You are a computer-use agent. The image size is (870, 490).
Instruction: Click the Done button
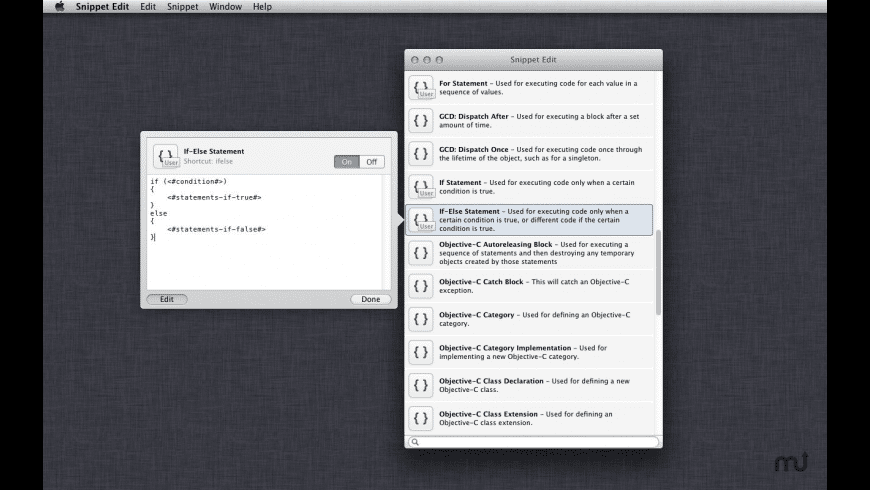371,299
